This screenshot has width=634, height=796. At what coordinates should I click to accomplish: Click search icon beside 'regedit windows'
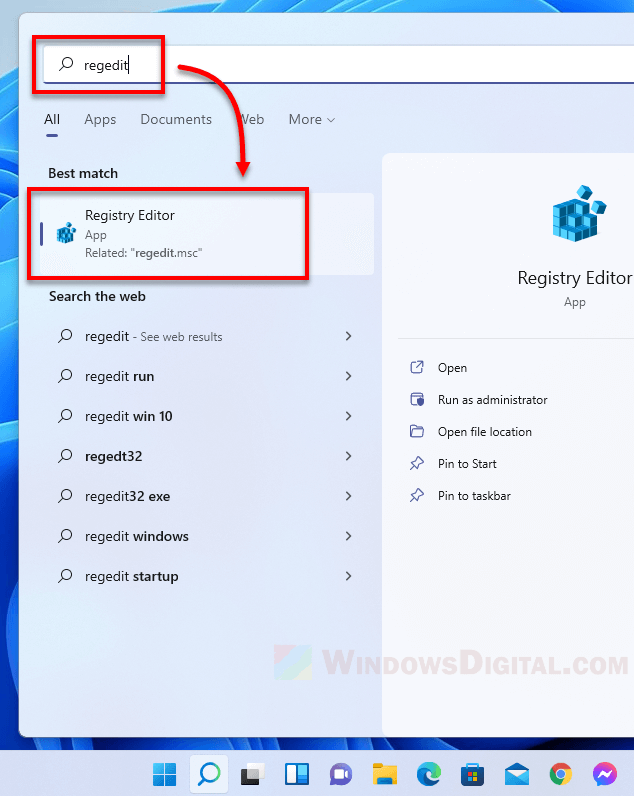coord(65,536)
